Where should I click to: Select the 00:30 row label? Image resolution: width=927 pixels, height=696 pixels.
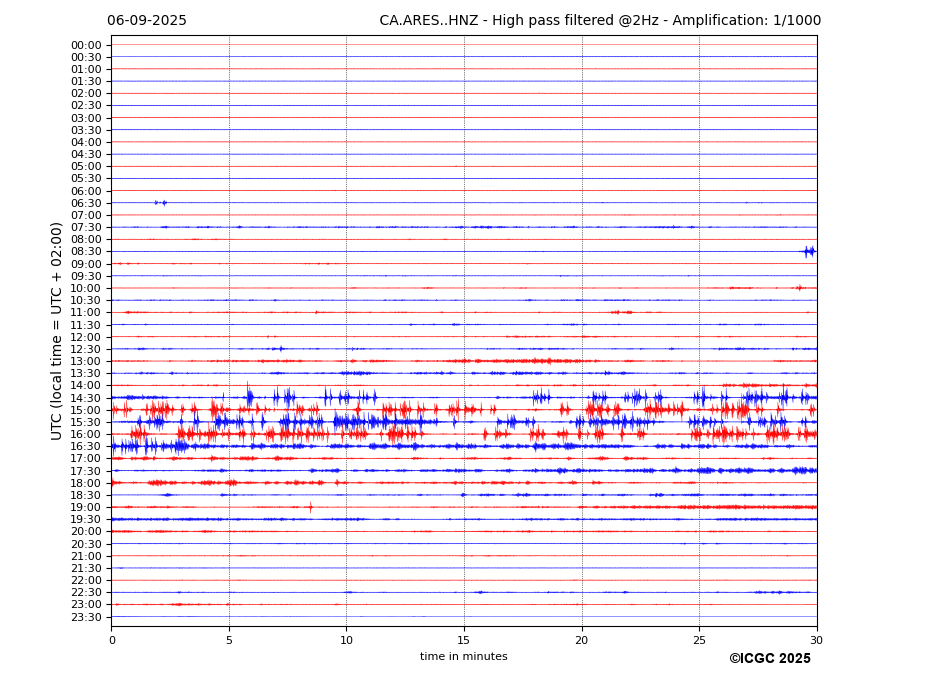(x=86, y=57)
